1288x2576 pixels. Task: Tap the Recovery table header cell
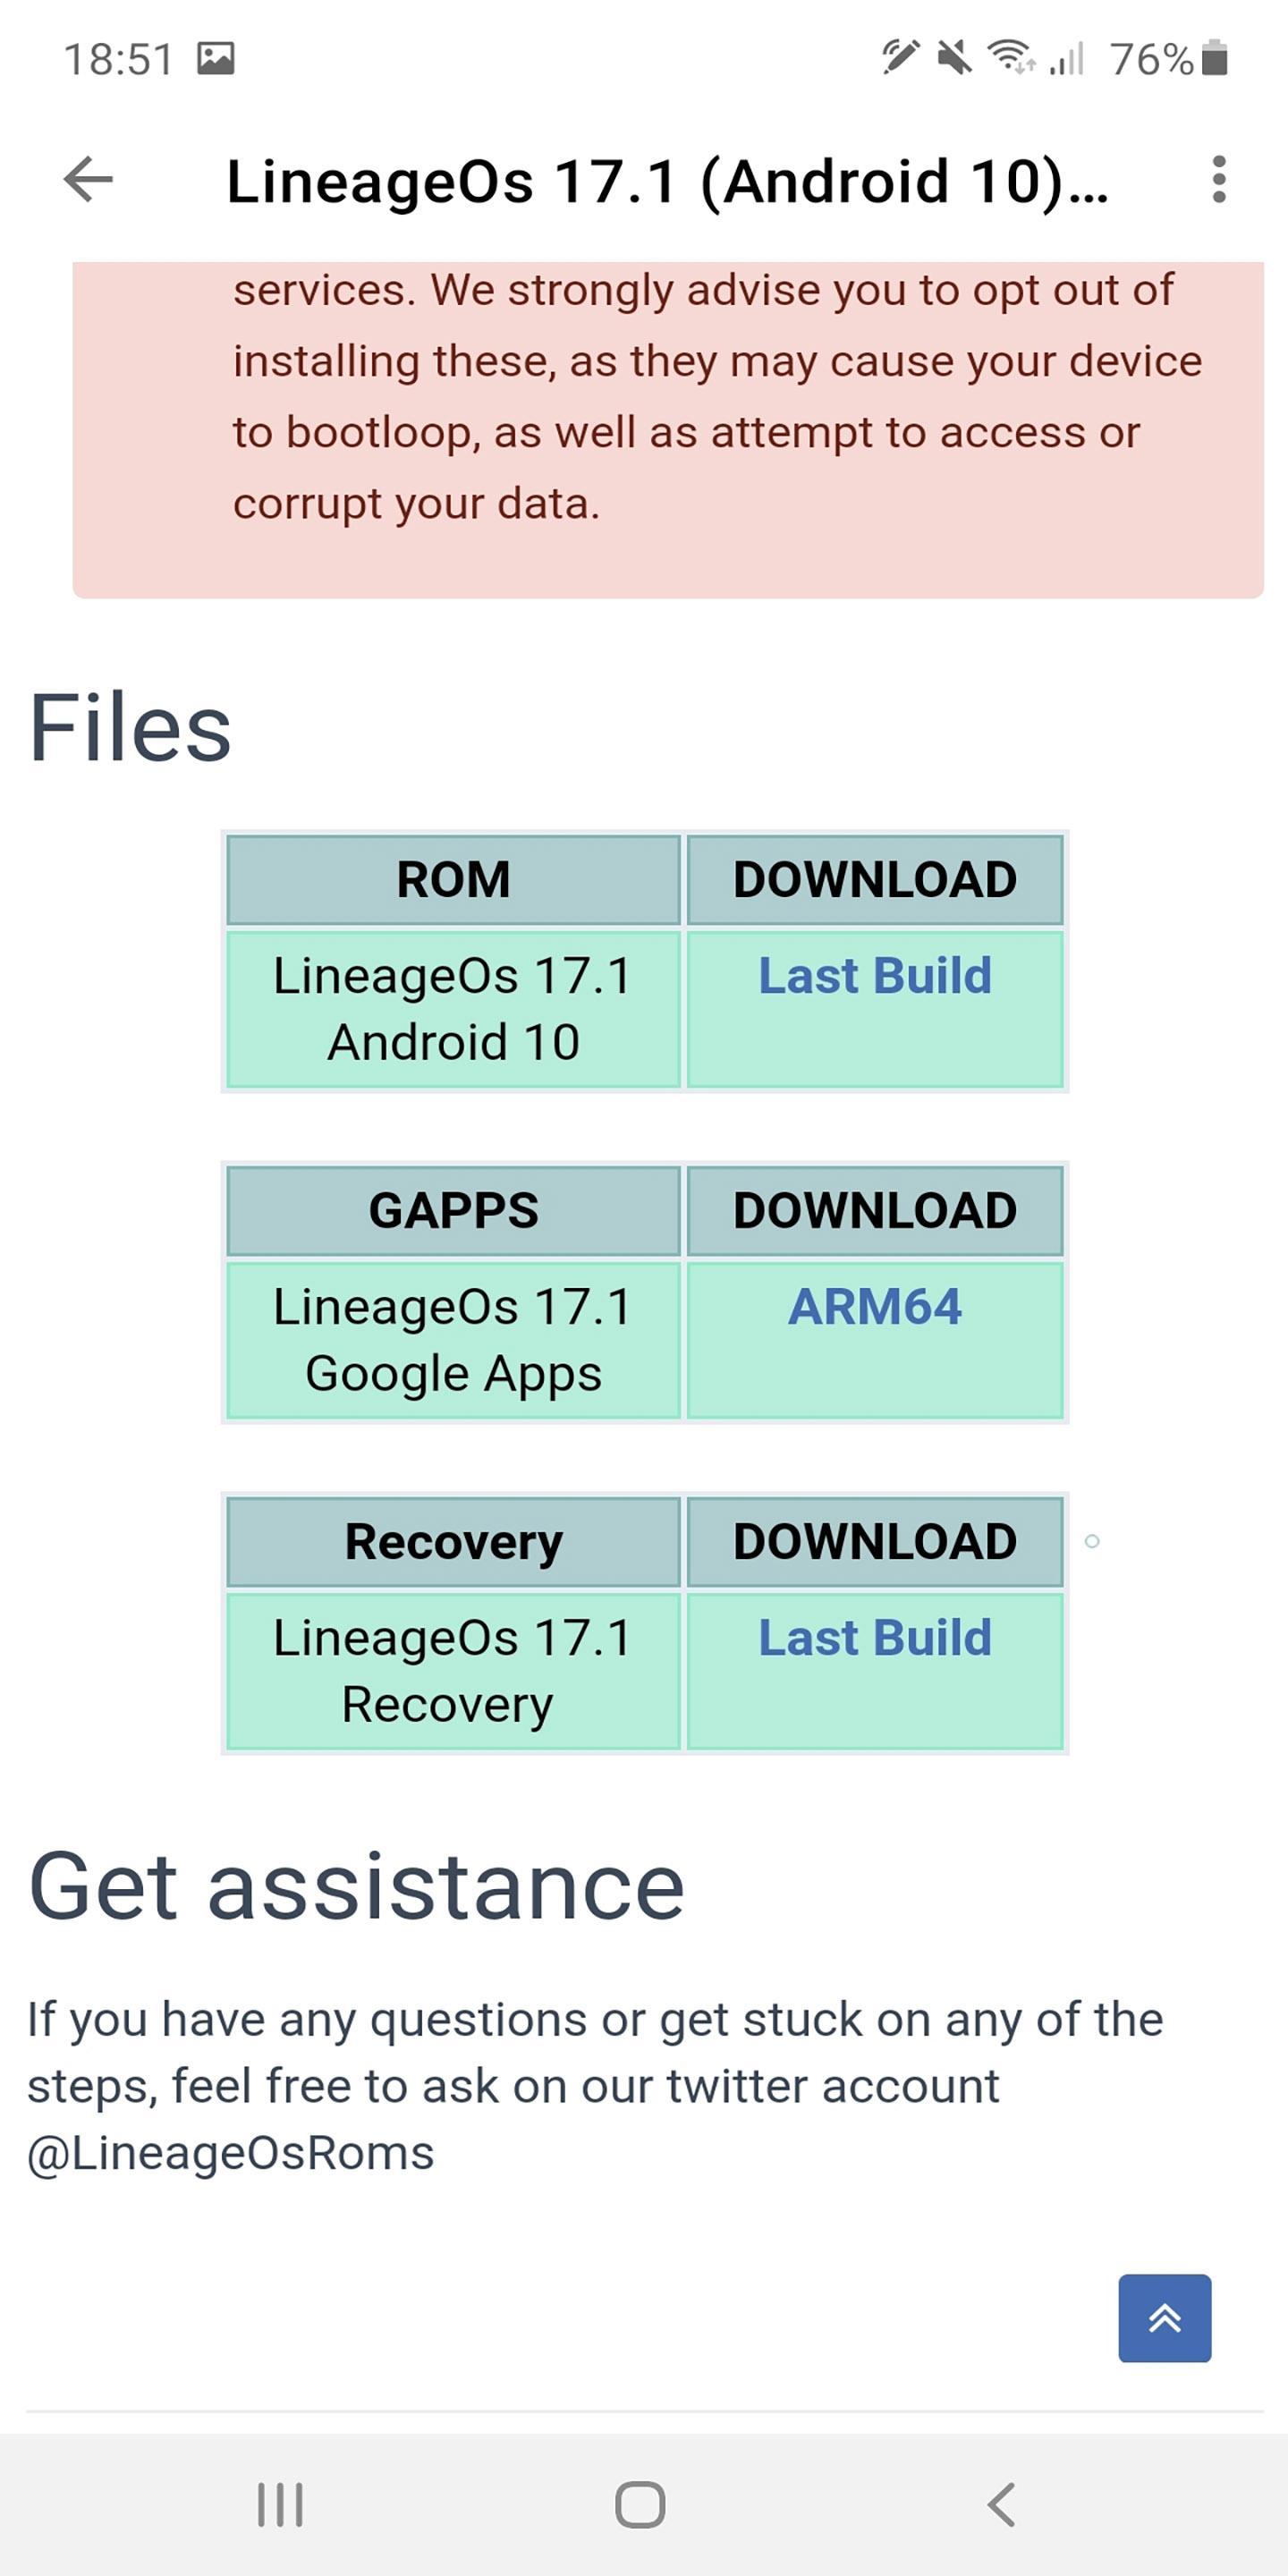[453, 1542]
